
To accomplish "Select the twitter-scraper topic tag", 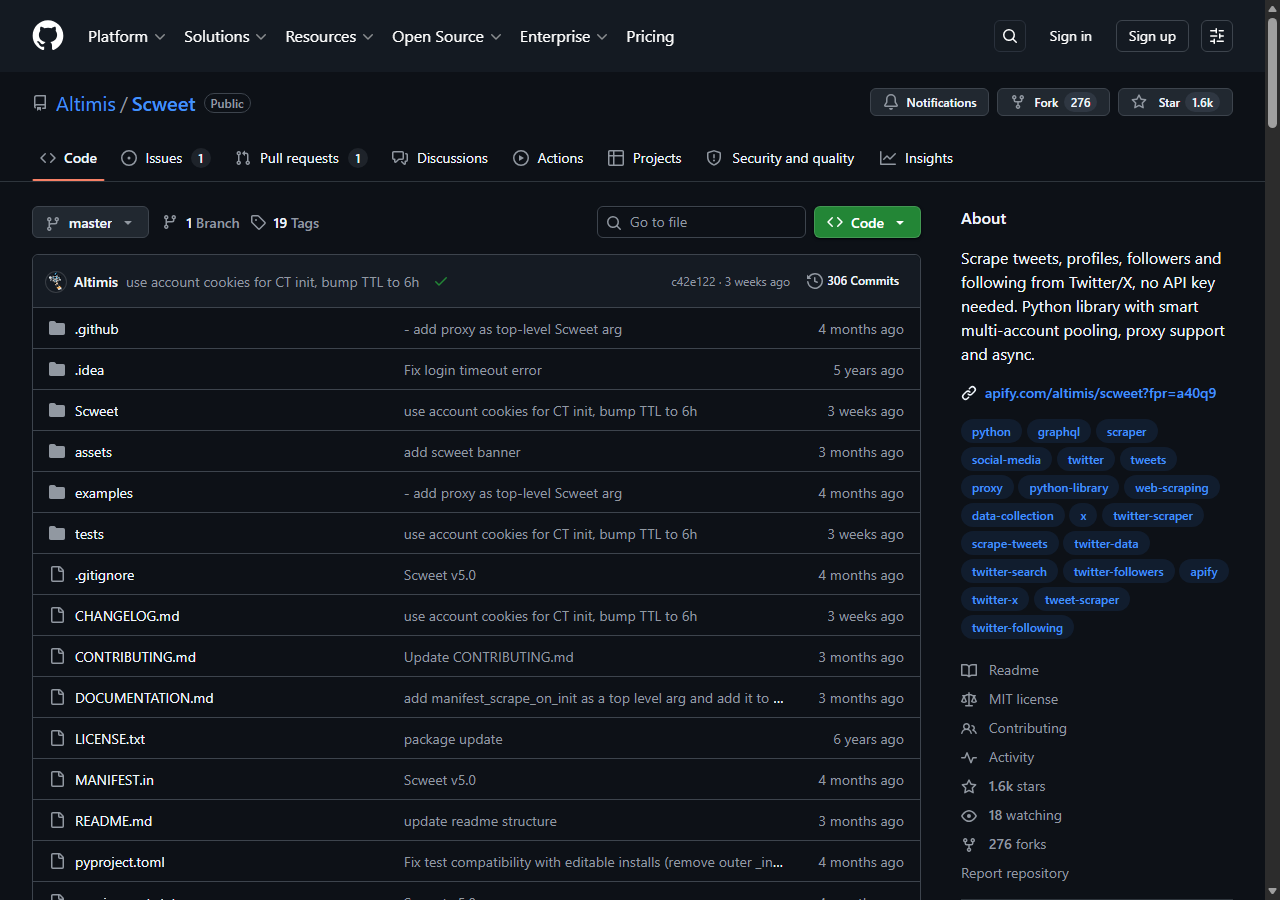I will [1153, 516].
